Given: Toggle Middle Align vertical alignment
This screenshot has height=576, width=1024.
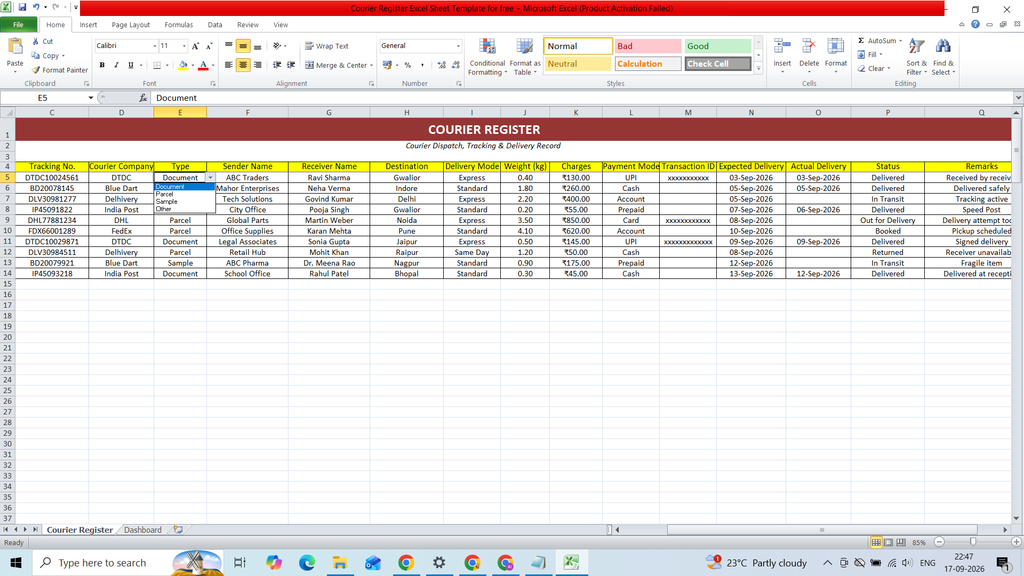Looking at the screenshot, I should point(243,46).
